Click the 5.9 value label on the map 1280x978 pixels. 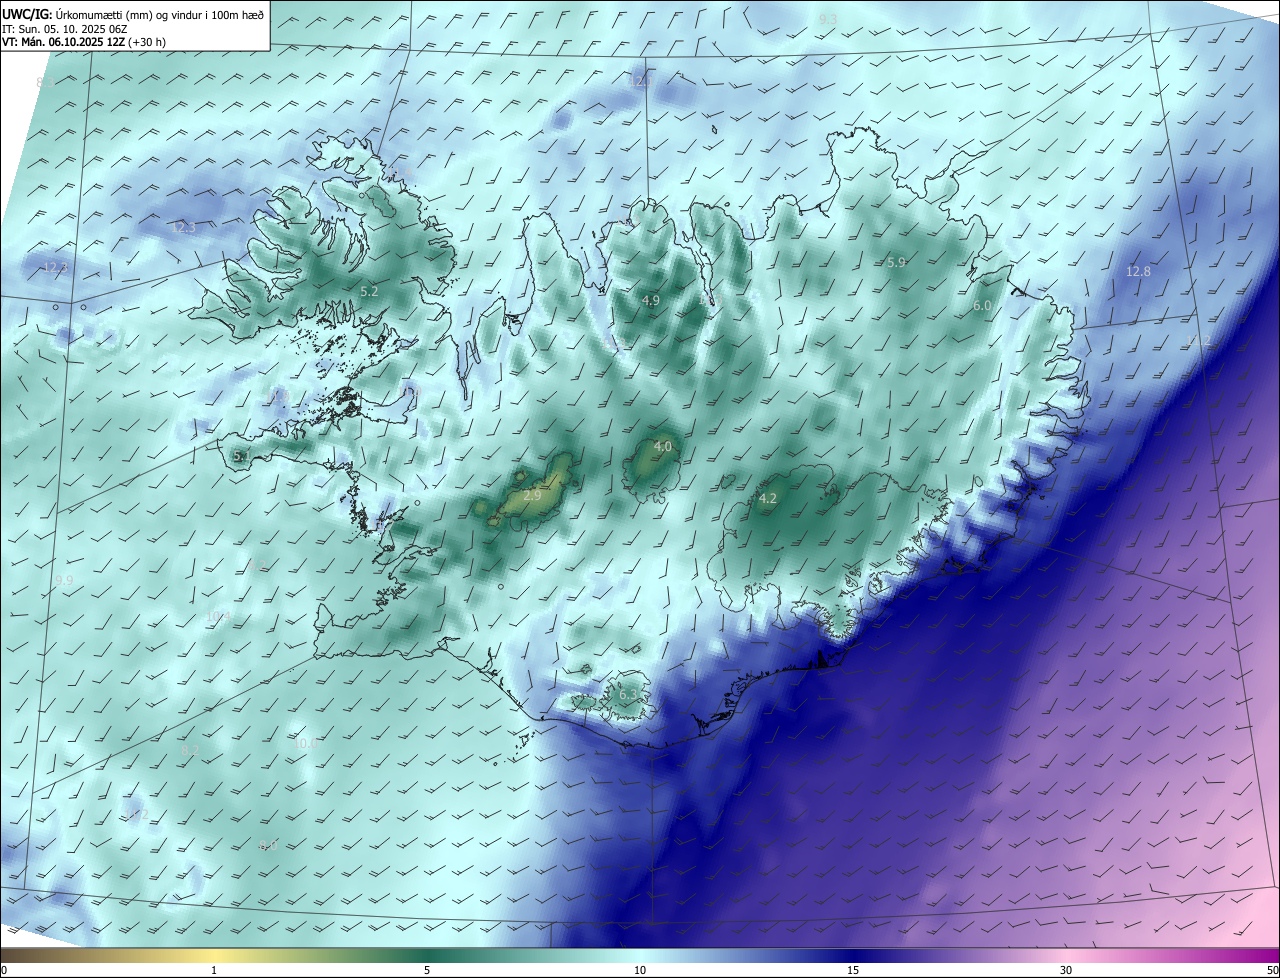[x=896, y=262]
